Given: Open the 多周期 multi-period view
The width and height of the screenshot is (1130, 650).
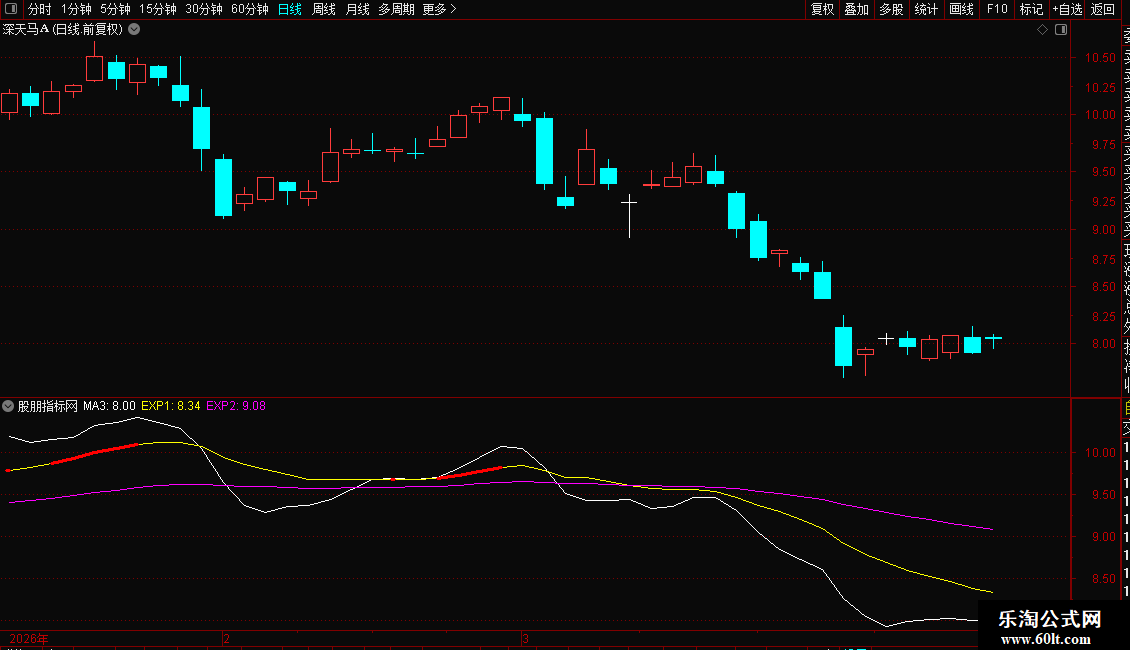Looking at the screenshot, I should (x=396, y=9).
